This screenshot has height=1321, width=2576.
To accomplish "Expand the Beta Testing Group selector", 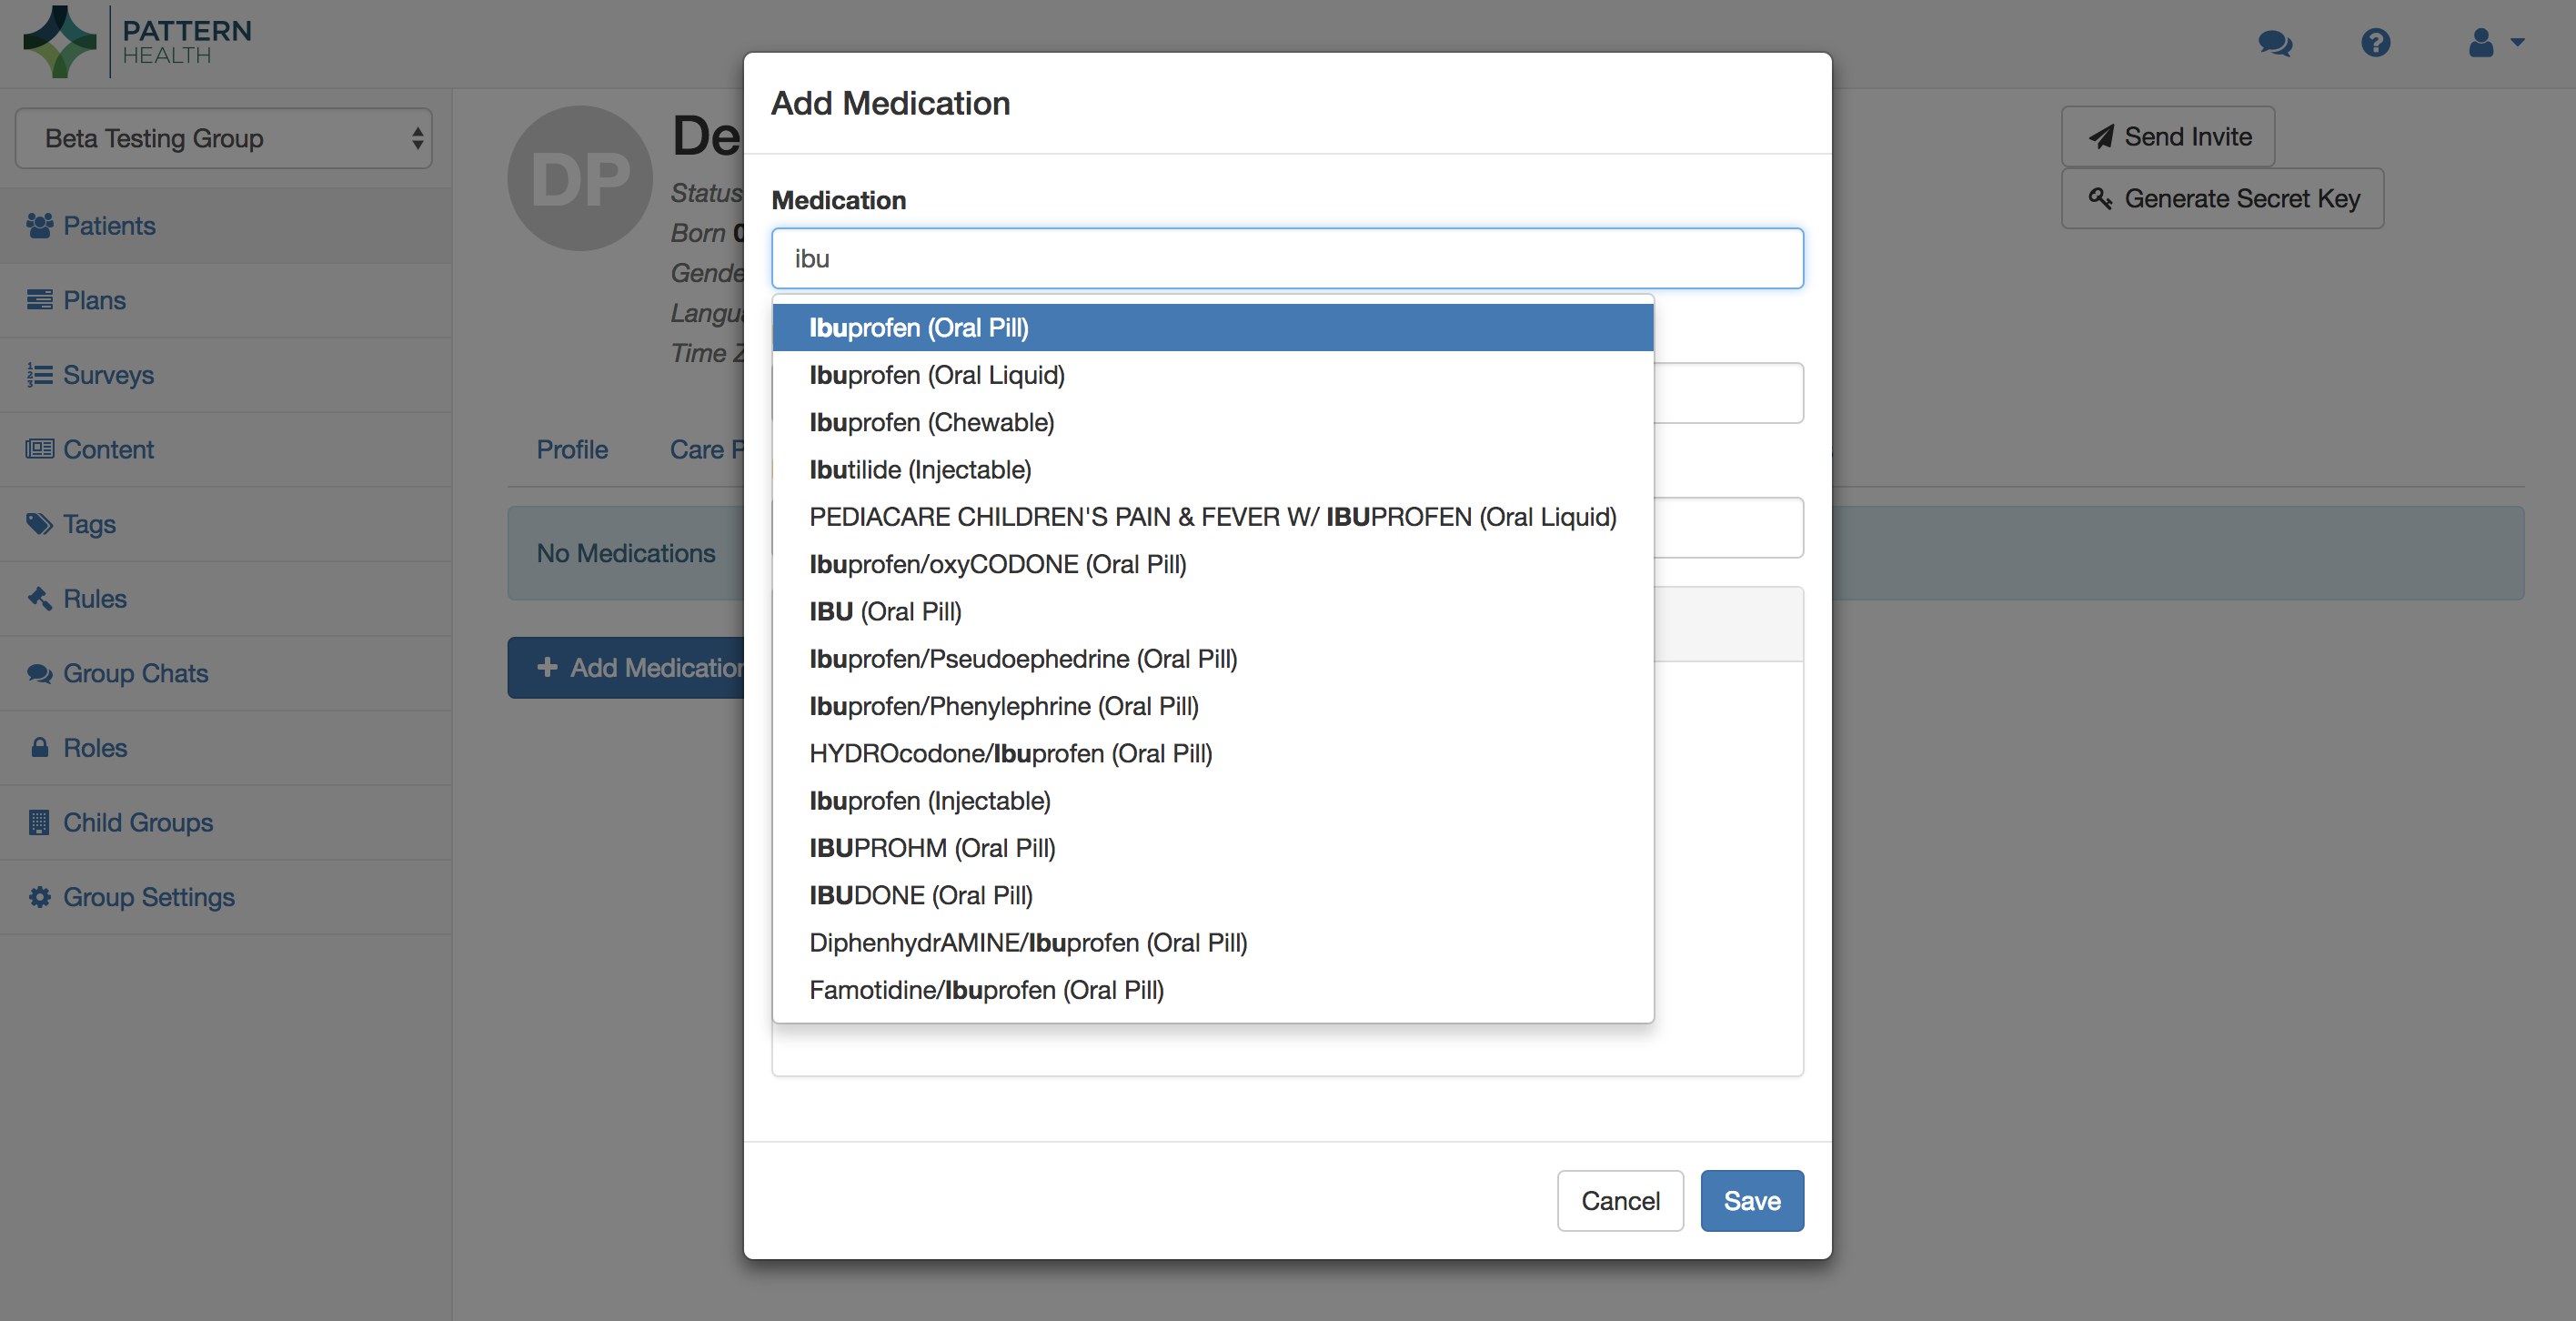I will (224, 139).
